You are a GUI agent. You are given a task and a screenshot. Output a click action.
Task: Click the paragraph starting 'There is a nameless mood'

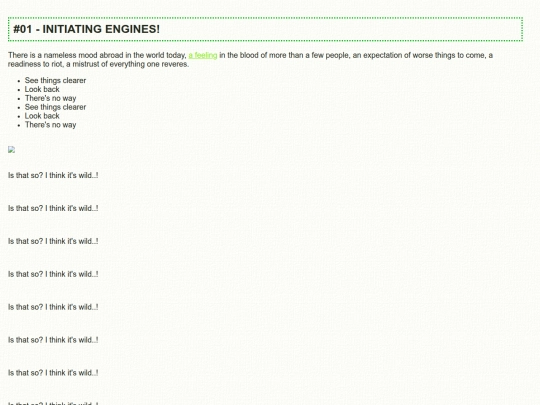[x=250, y=60]
